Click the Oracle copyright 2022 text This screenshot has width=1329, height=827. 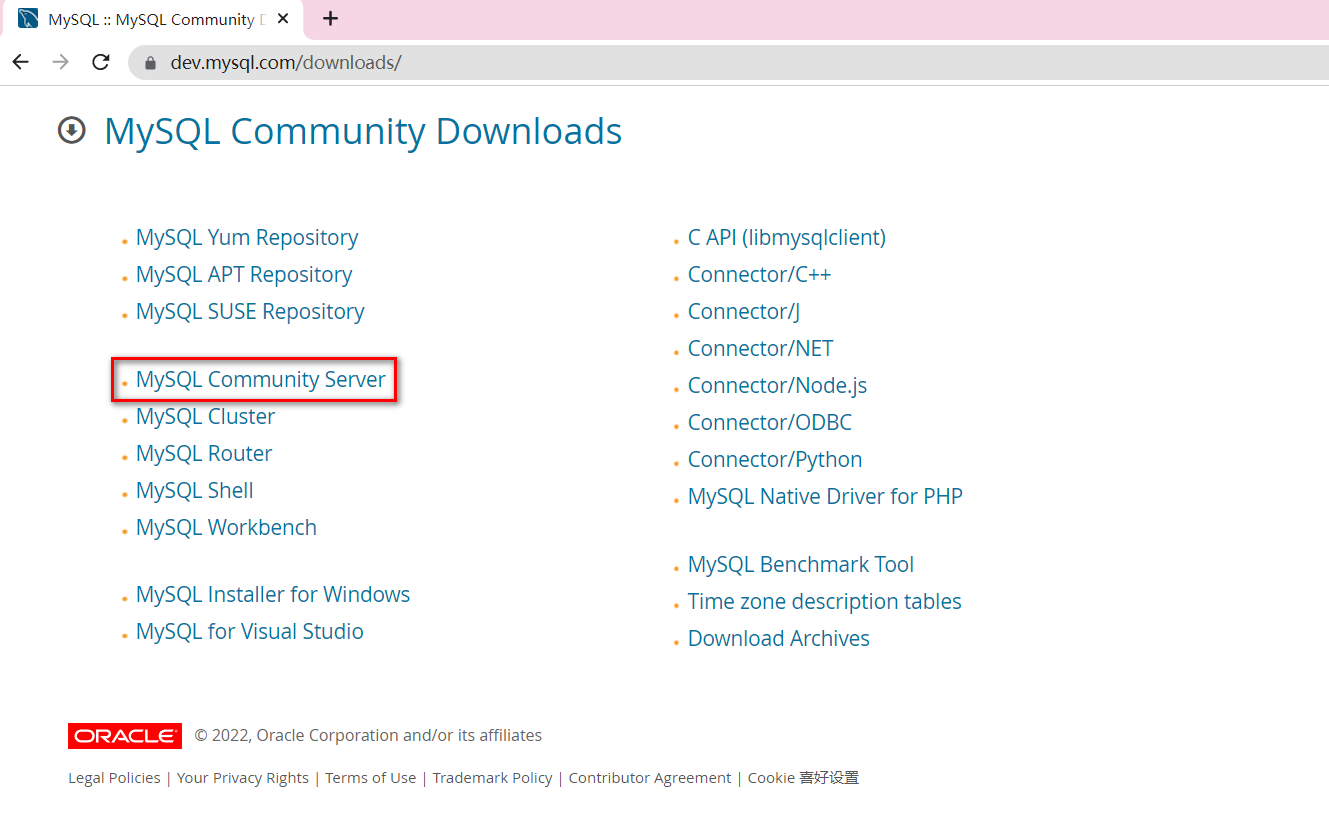pyautogui.click(x=368, y=736)
